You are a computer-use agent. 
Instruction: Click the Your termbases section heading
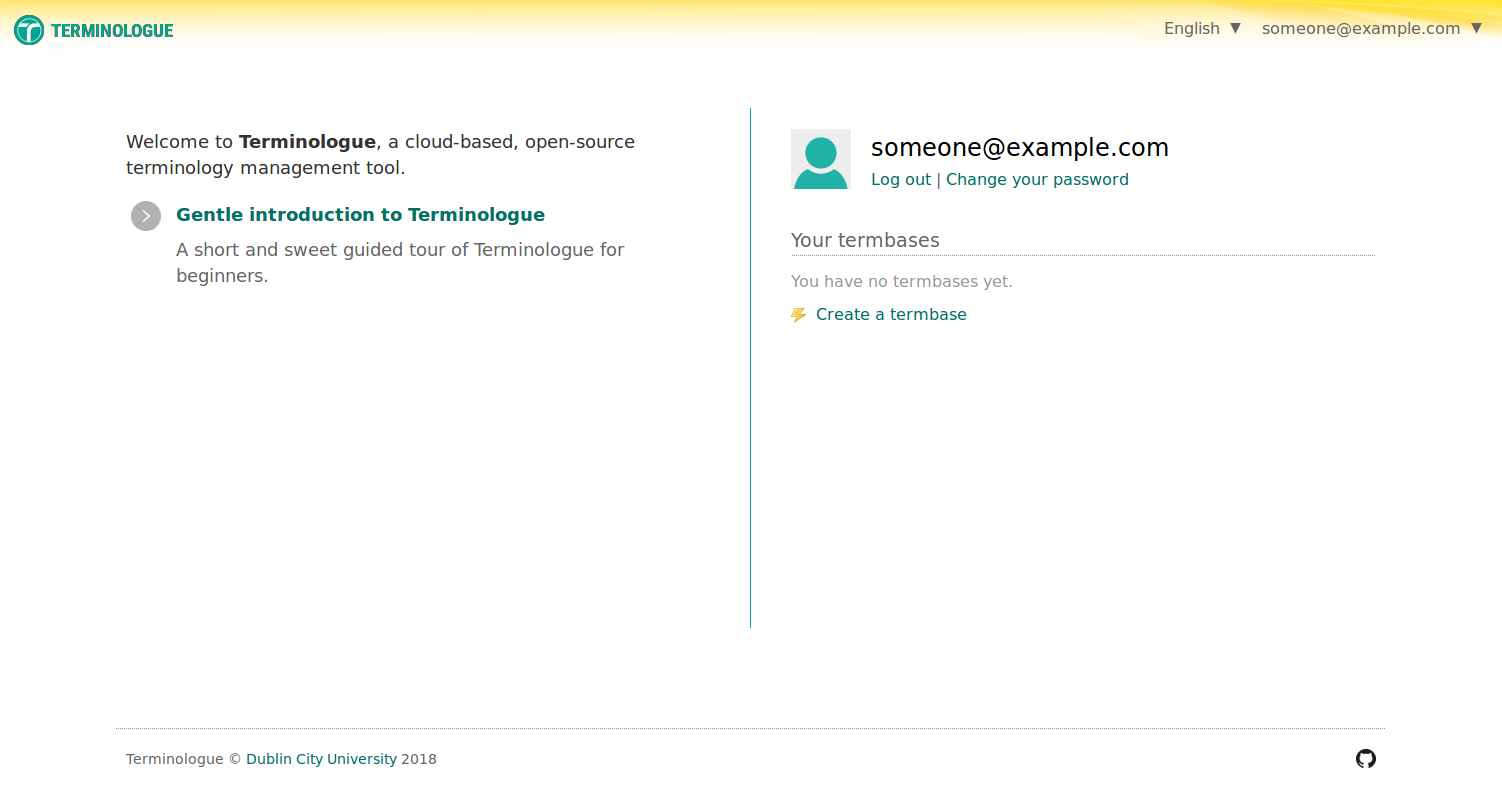pyautogui.click(x=864, y=240)
